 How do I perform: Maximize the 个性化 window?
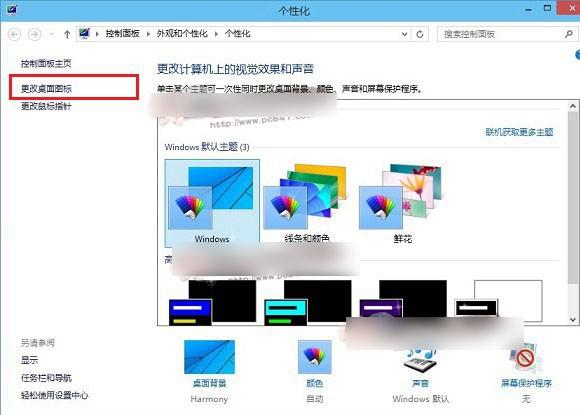coord(547,8)
